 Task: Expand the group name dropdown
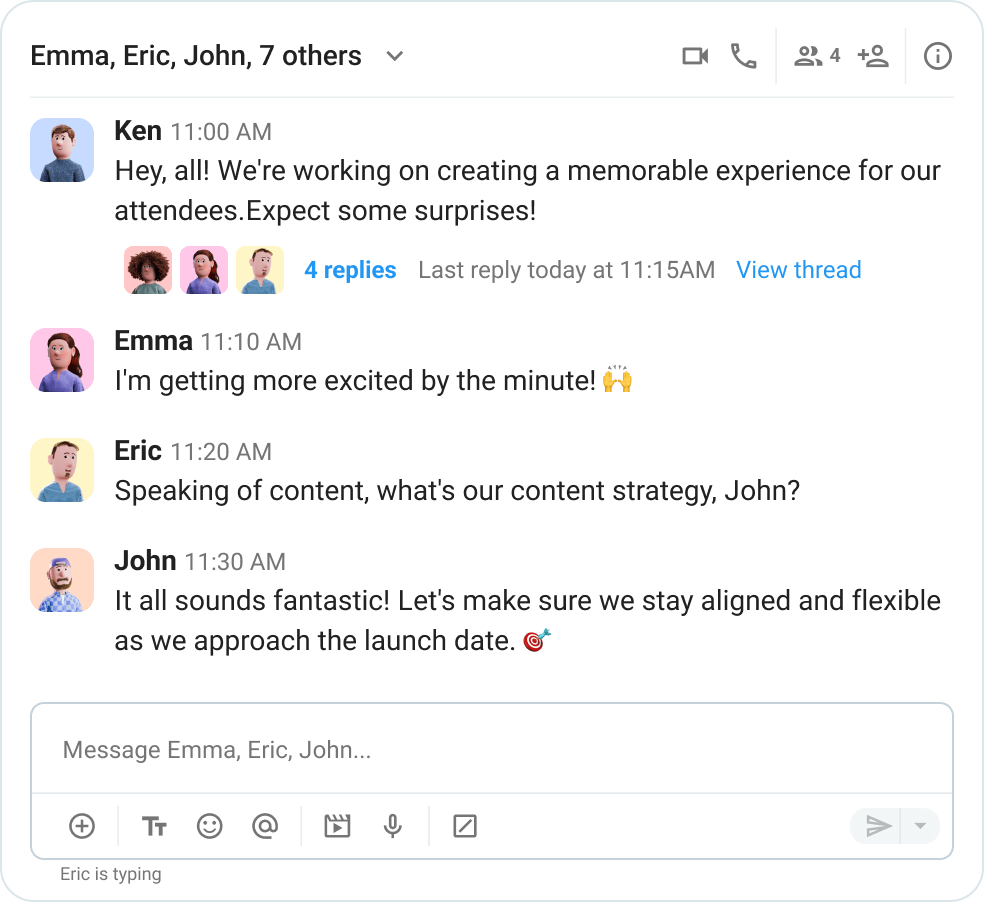[394, 57]
